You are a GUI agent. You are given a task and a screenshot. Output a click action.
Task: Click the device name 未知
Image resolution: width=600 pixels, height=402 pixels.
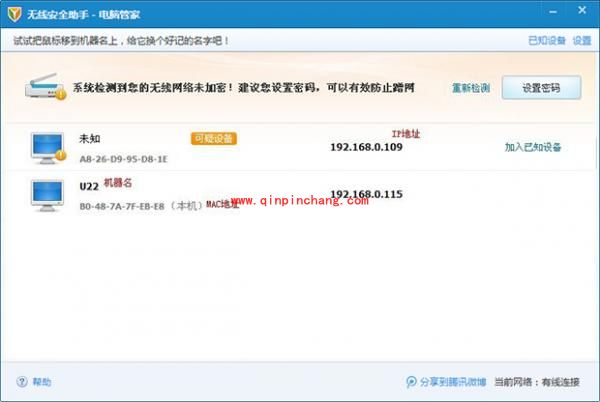[x=90, y=138]
